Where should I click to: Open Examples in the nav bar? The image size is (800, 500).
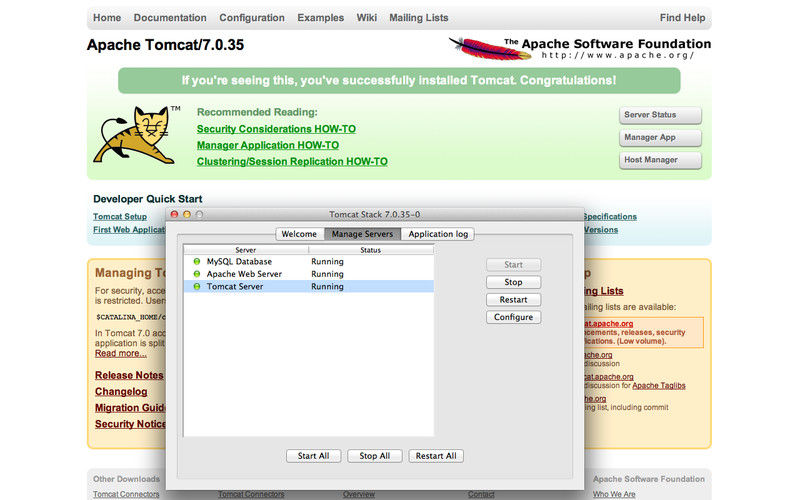[320, 18]
